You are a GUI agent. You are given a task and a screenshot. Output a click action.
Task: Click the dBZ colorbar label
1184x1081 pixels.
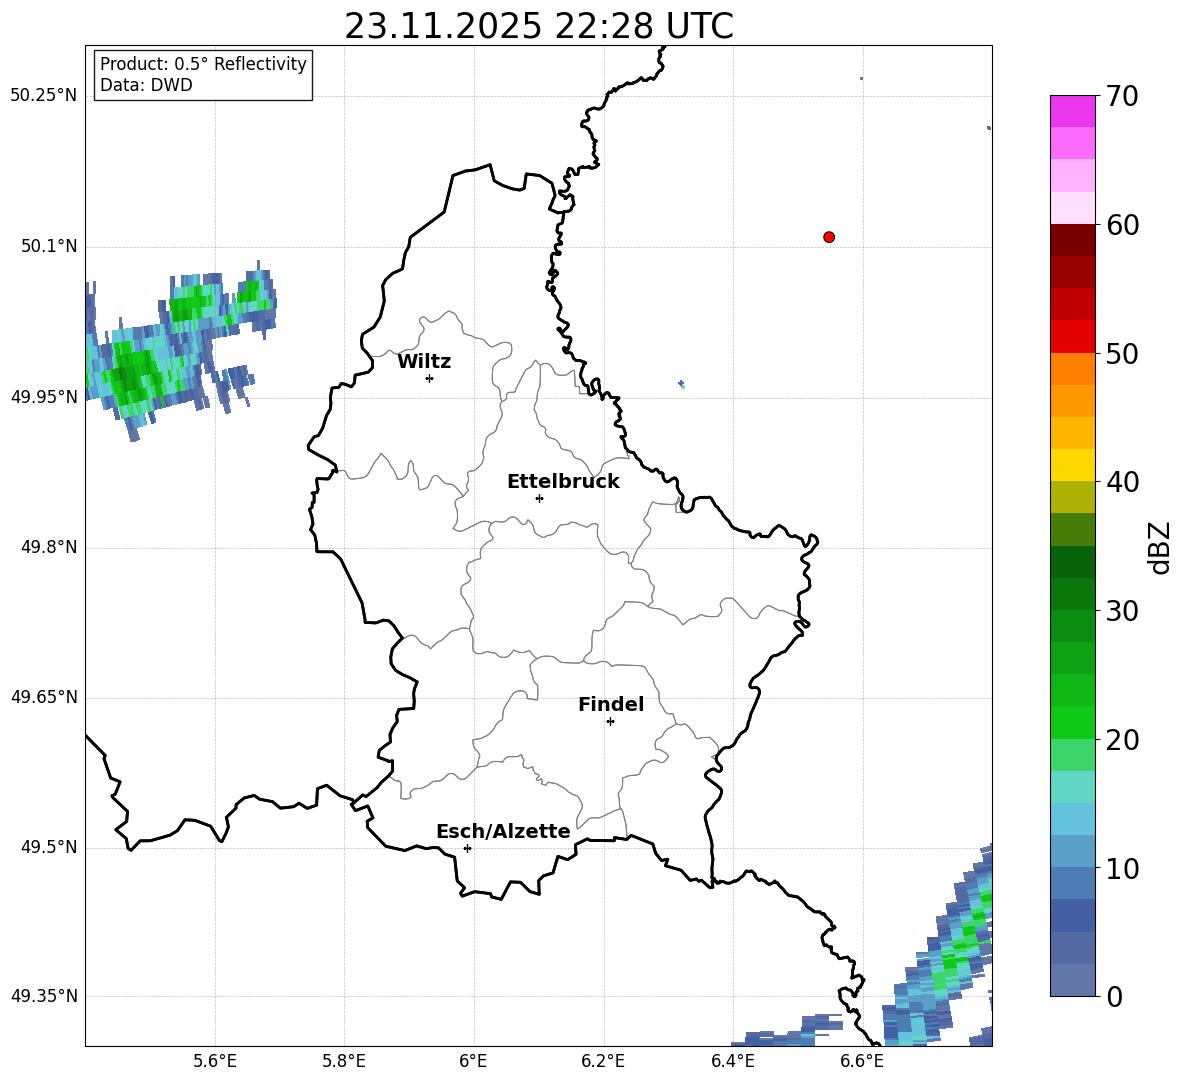click(x=1158, y=547)
